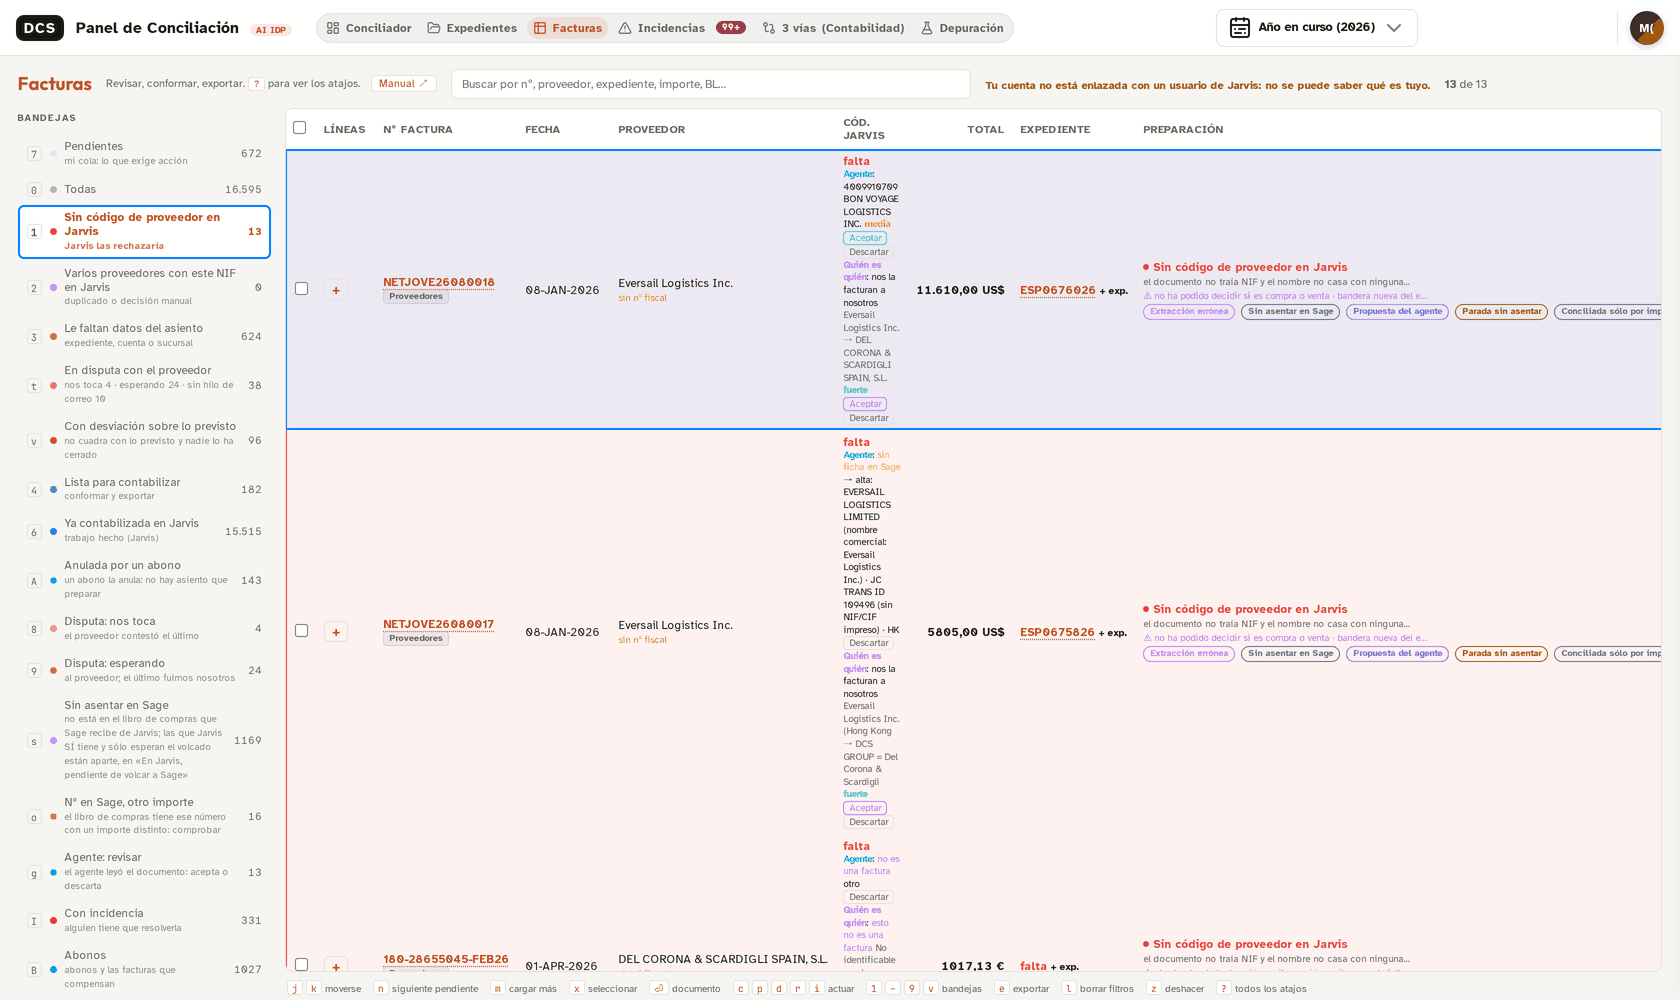Viewport: 1680px width, 1000px height.
Task: Open the Varios proveedores con este NIF tray
Action: (144, 287)
